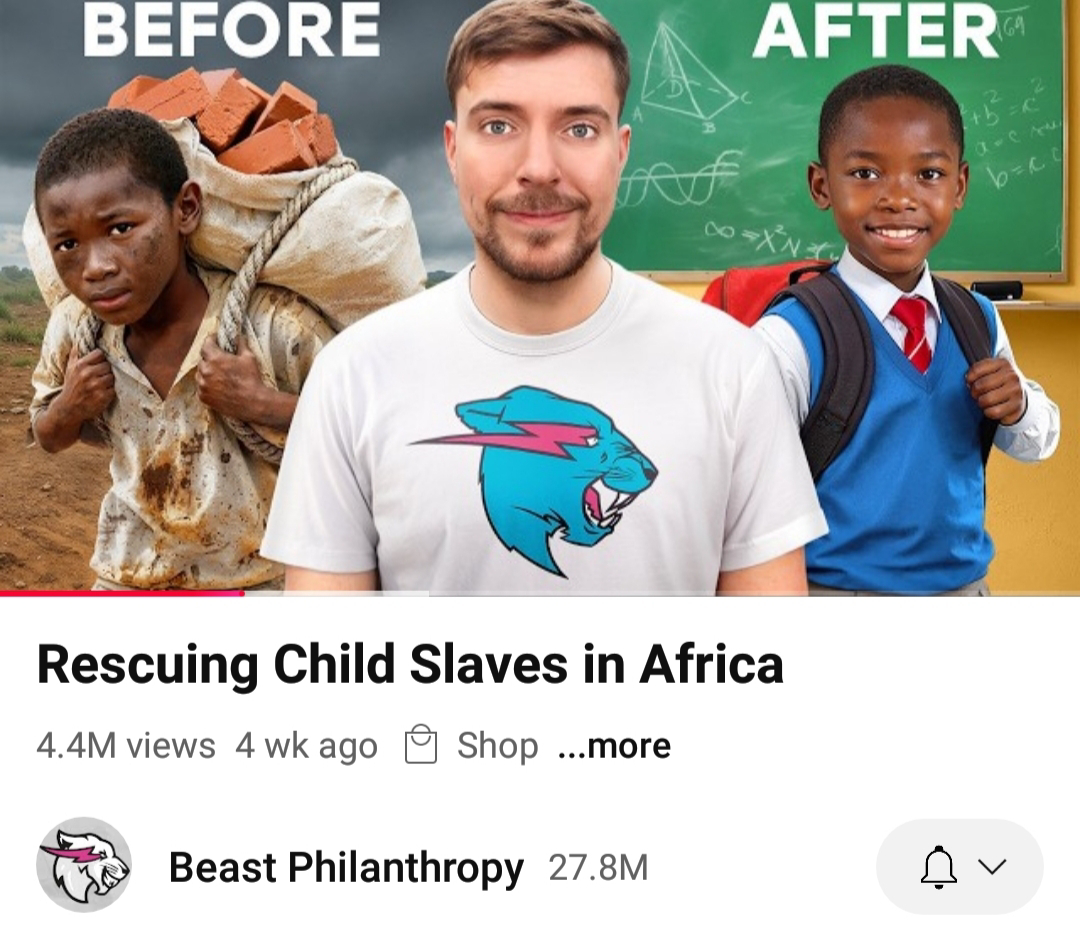This screenshot has height=943, width=1080.
Task: Open the Shop link
Action: (x=497, y=745)
